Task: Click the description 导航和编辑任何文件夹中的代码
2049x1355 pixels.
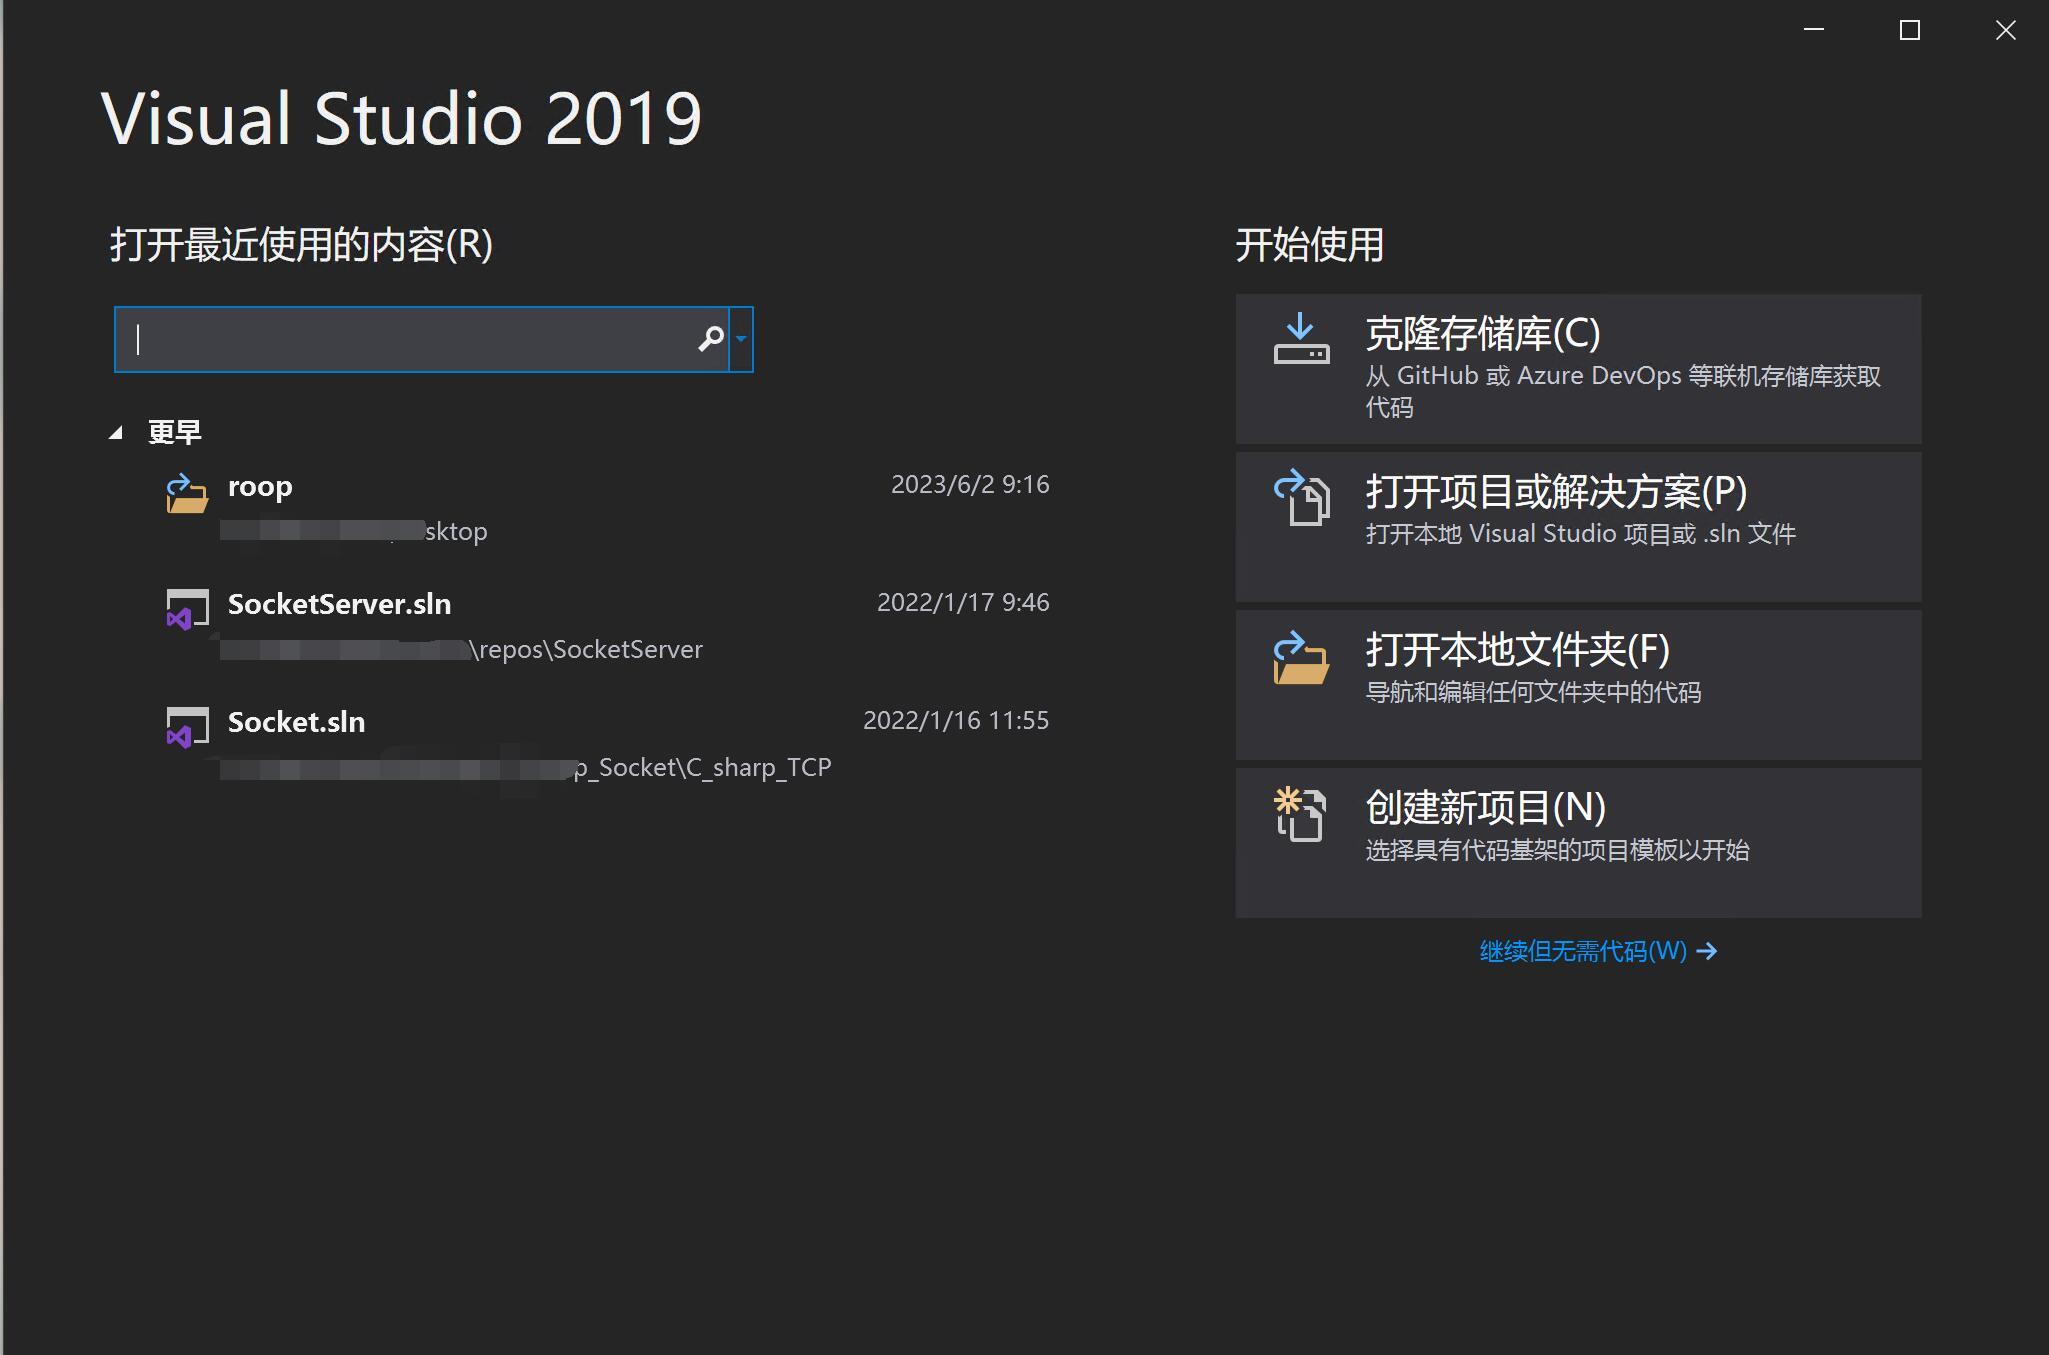Action: (1533, 692)
